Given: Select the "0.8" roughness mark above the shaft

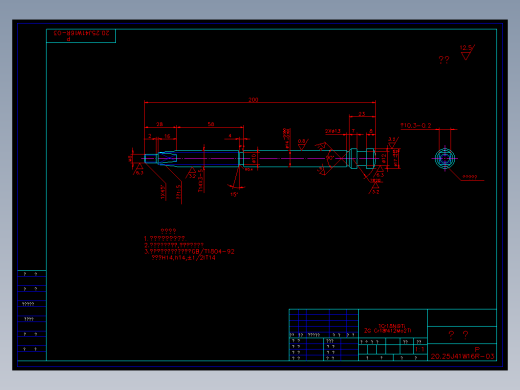Looking at the screenshot, I should (x=302, y=144).
